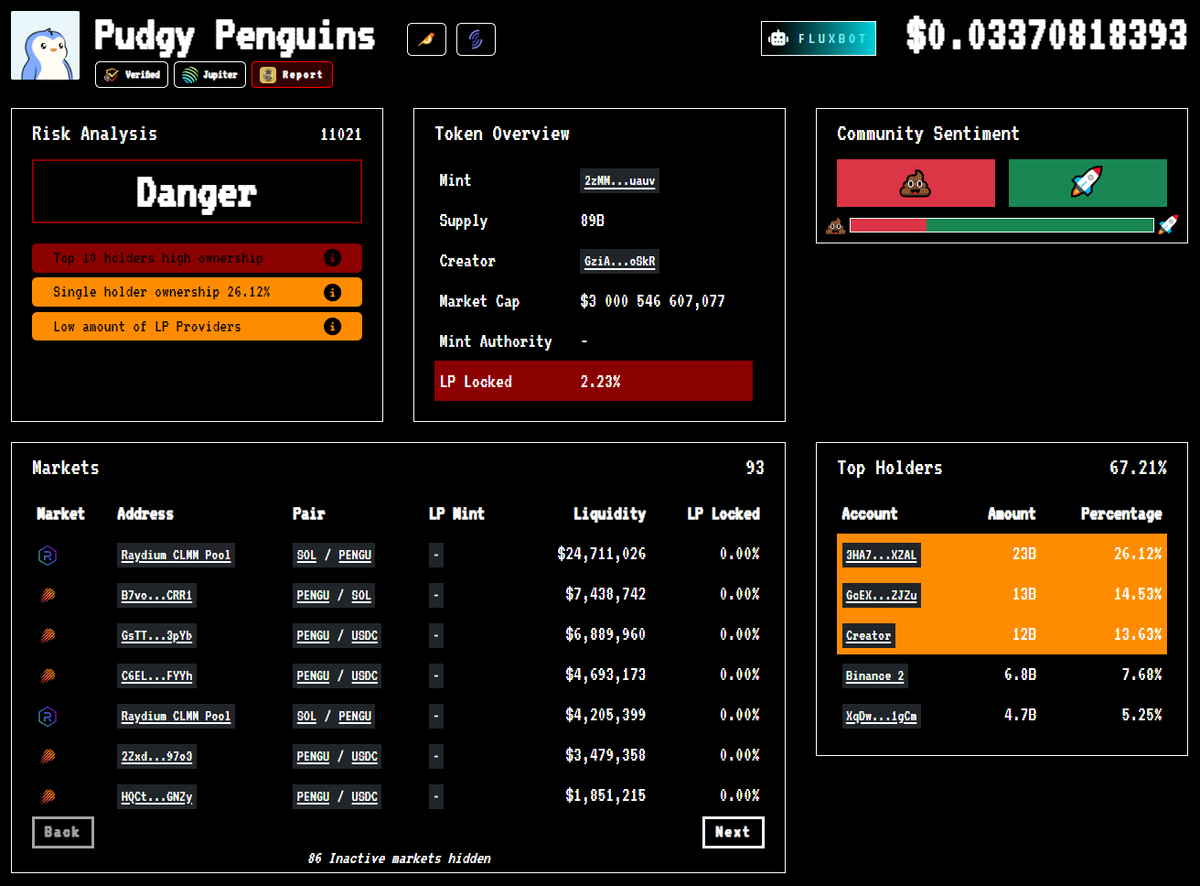The width and height of the screenshot is (1200, 886).
Task: Open the Creator holder account link
Action: pos(868,635)
